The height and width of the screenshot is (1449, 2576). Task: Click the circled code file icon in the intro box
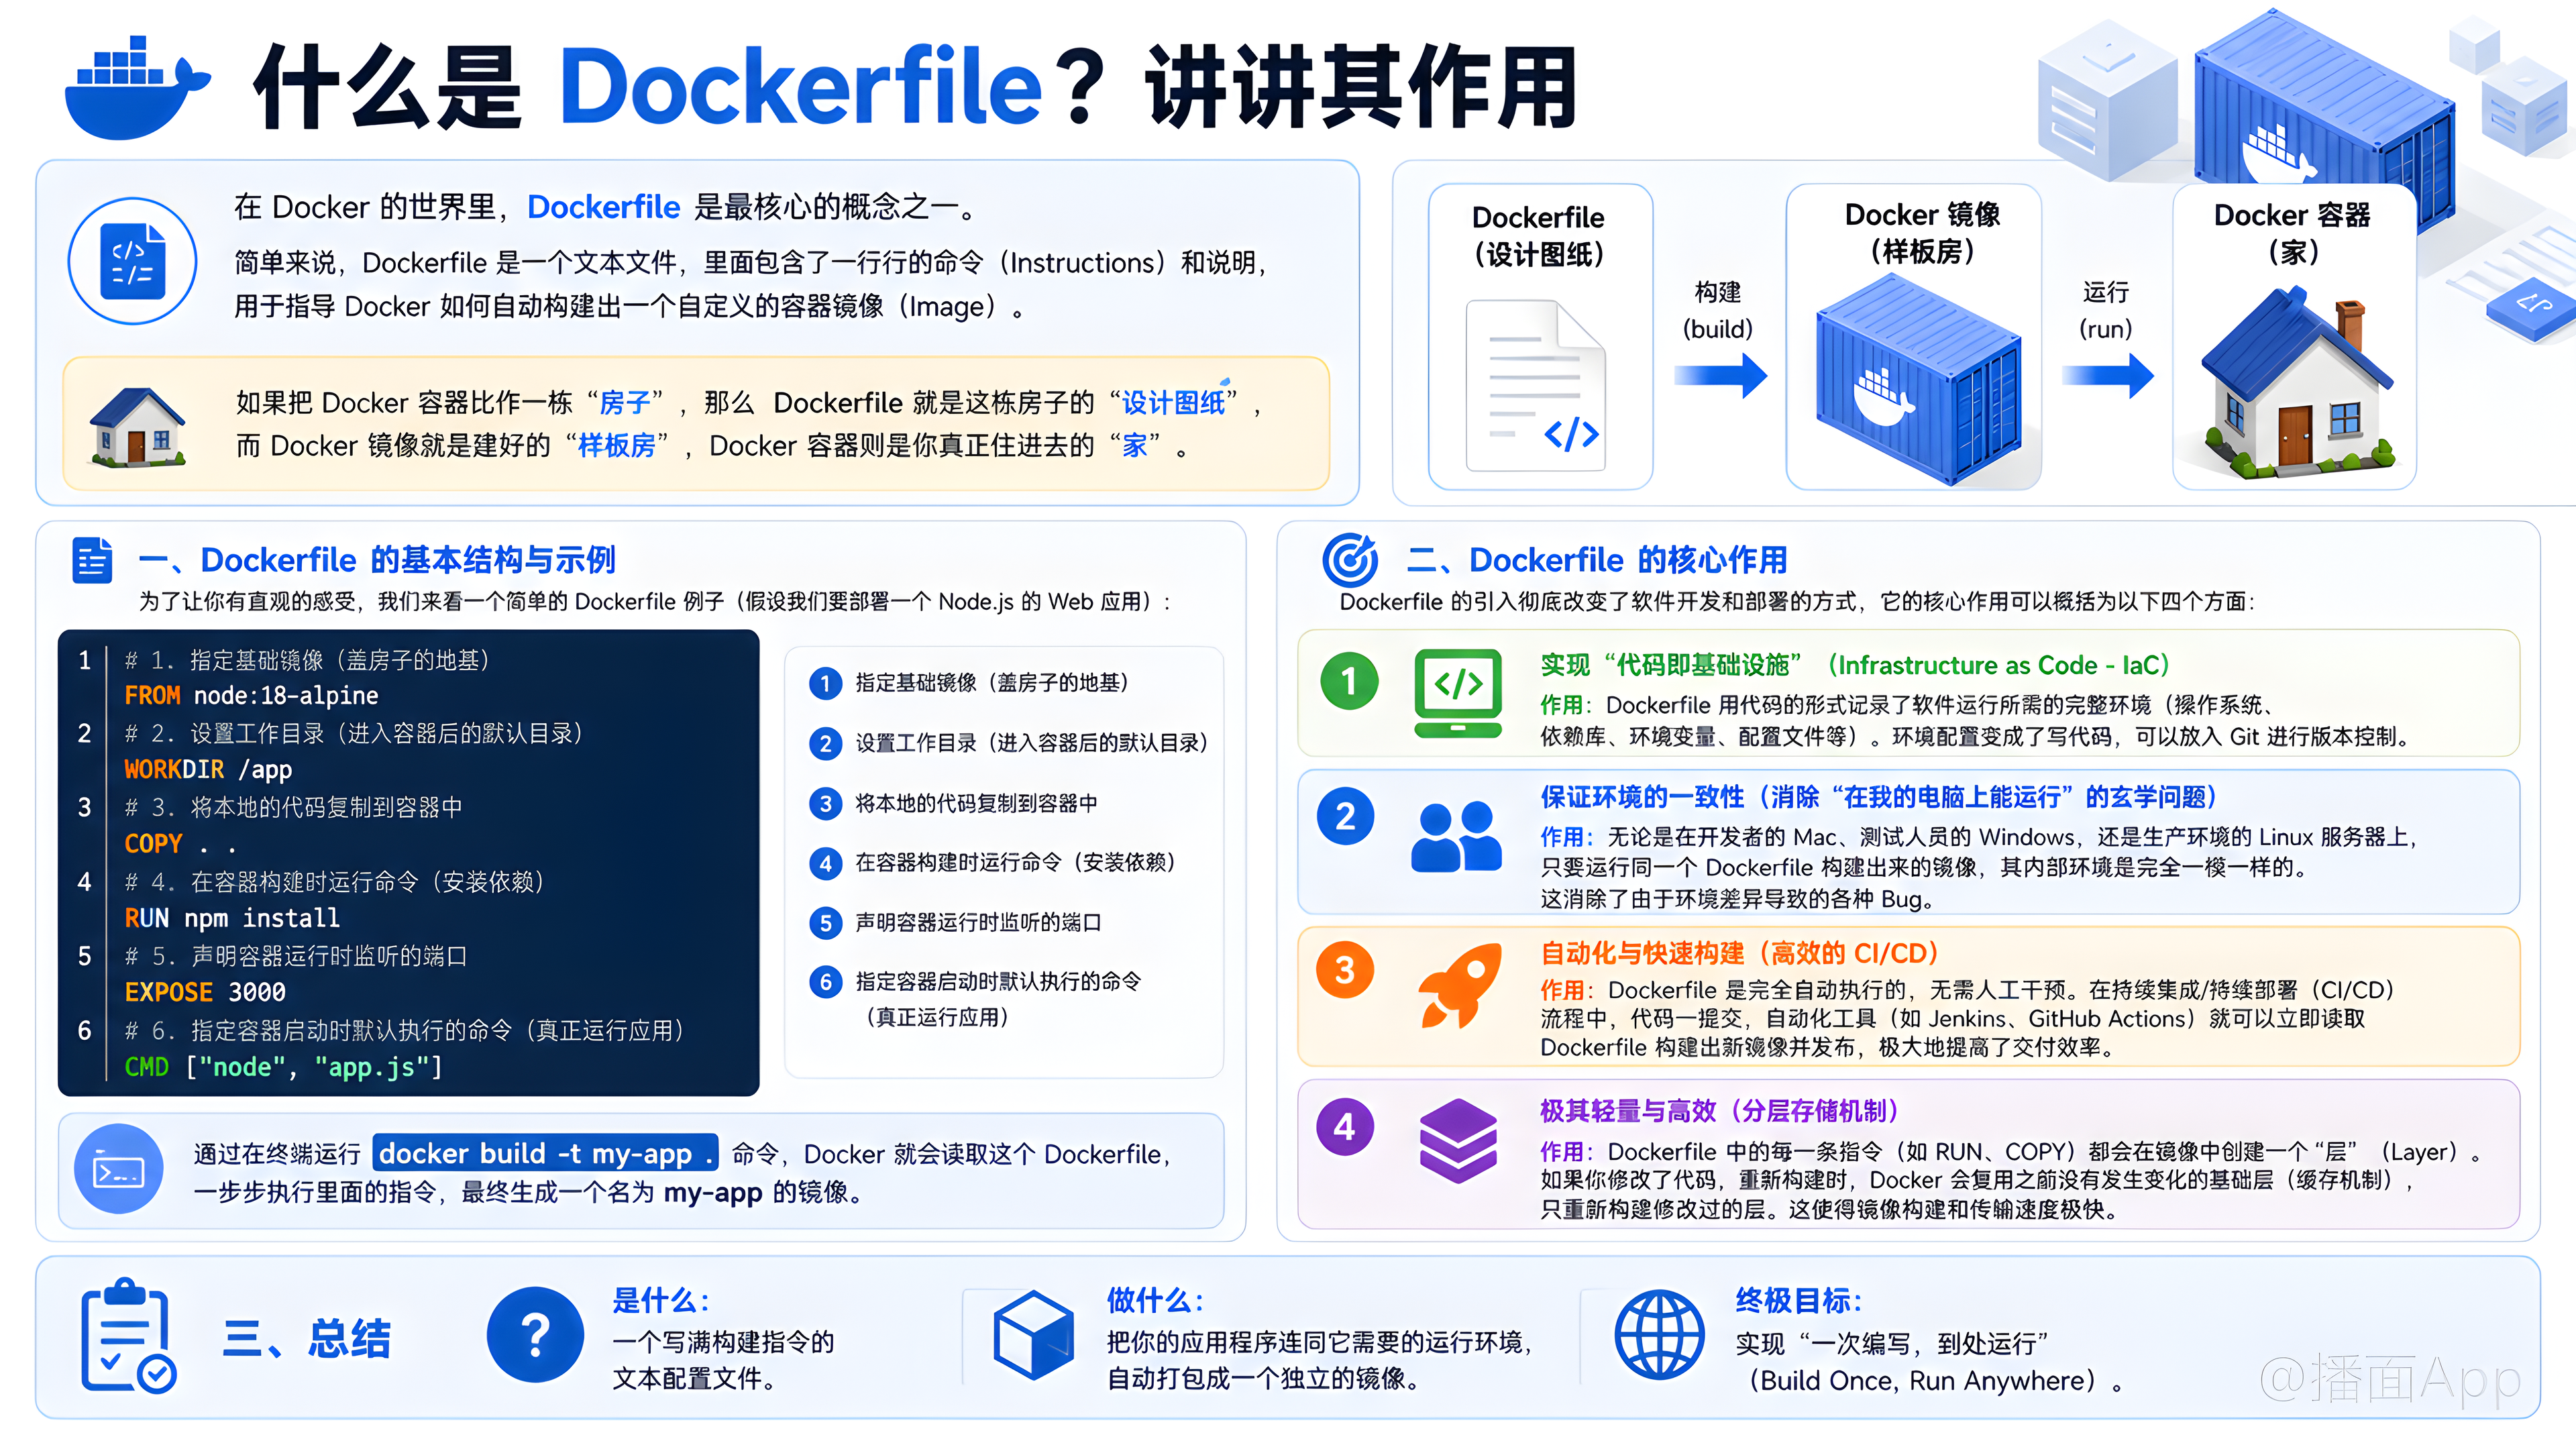(x=132, y=261)
